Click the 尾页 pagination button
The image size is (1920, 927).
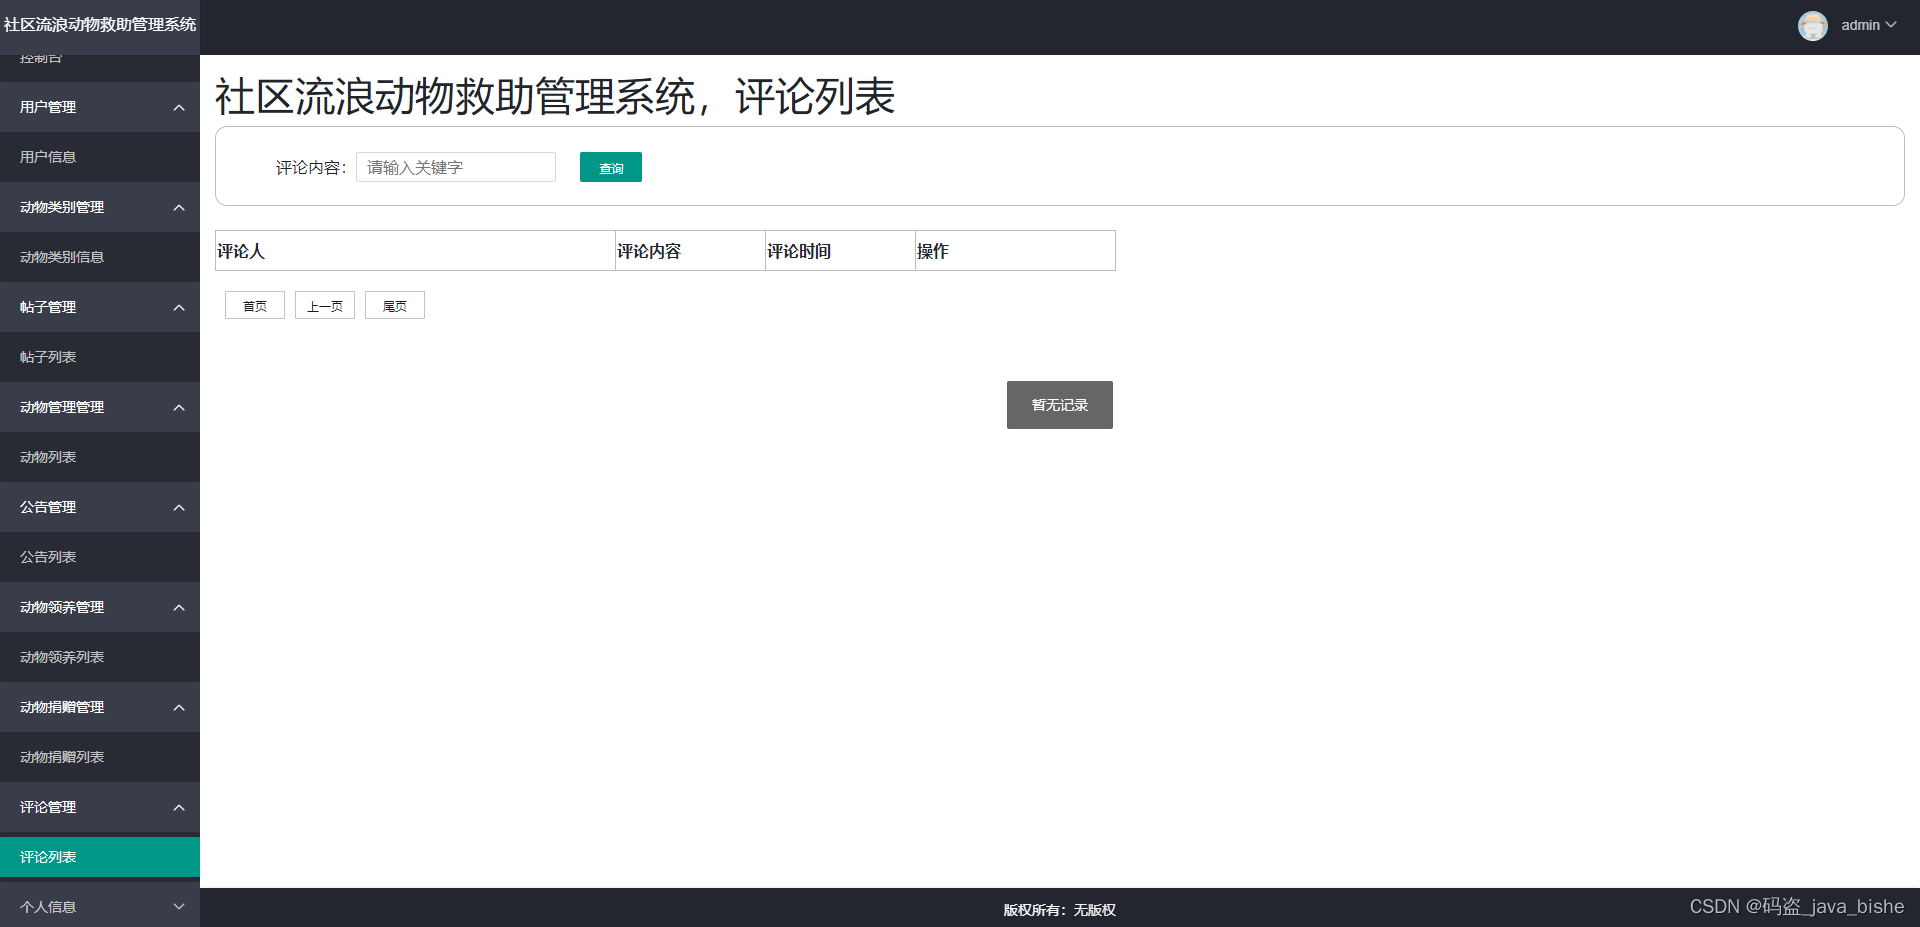pos(395,305)
